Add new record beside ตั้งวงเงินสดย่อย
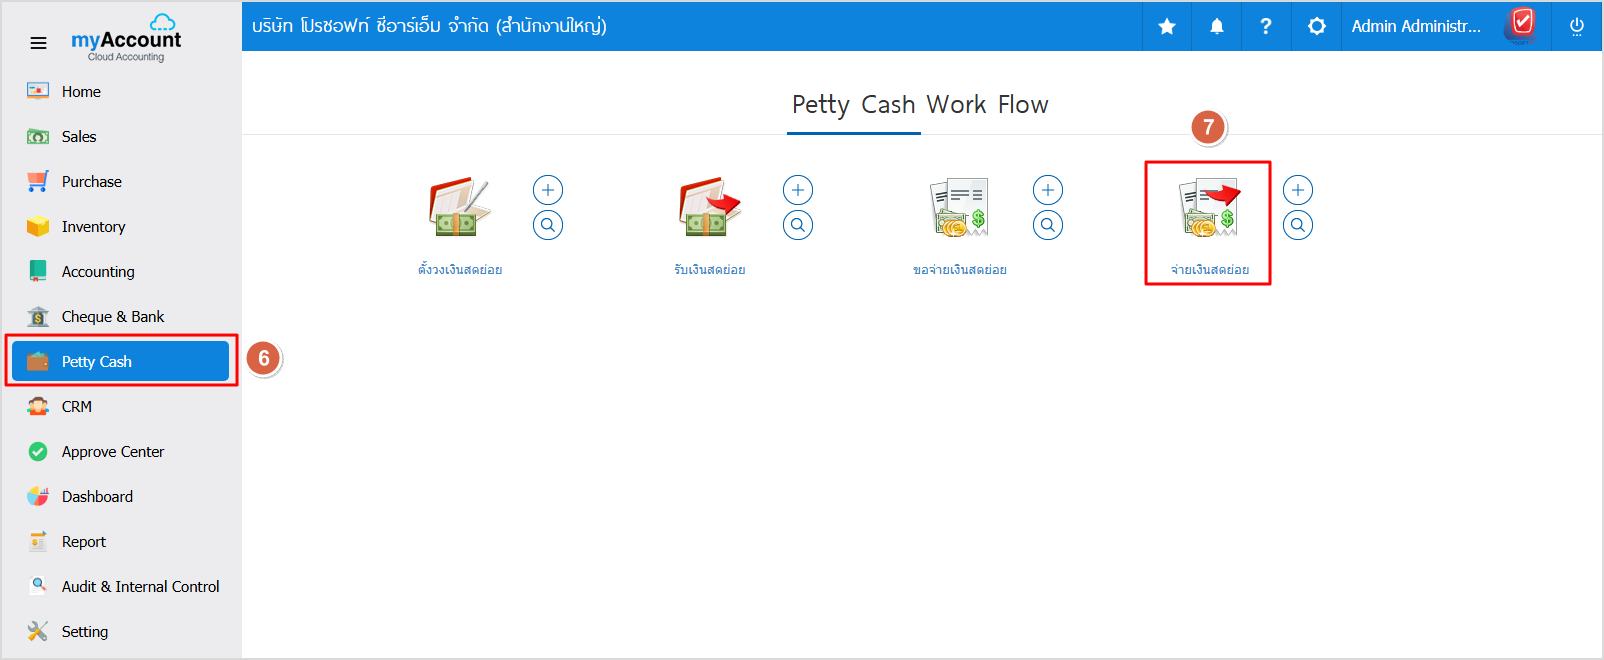 pos(548,190)
